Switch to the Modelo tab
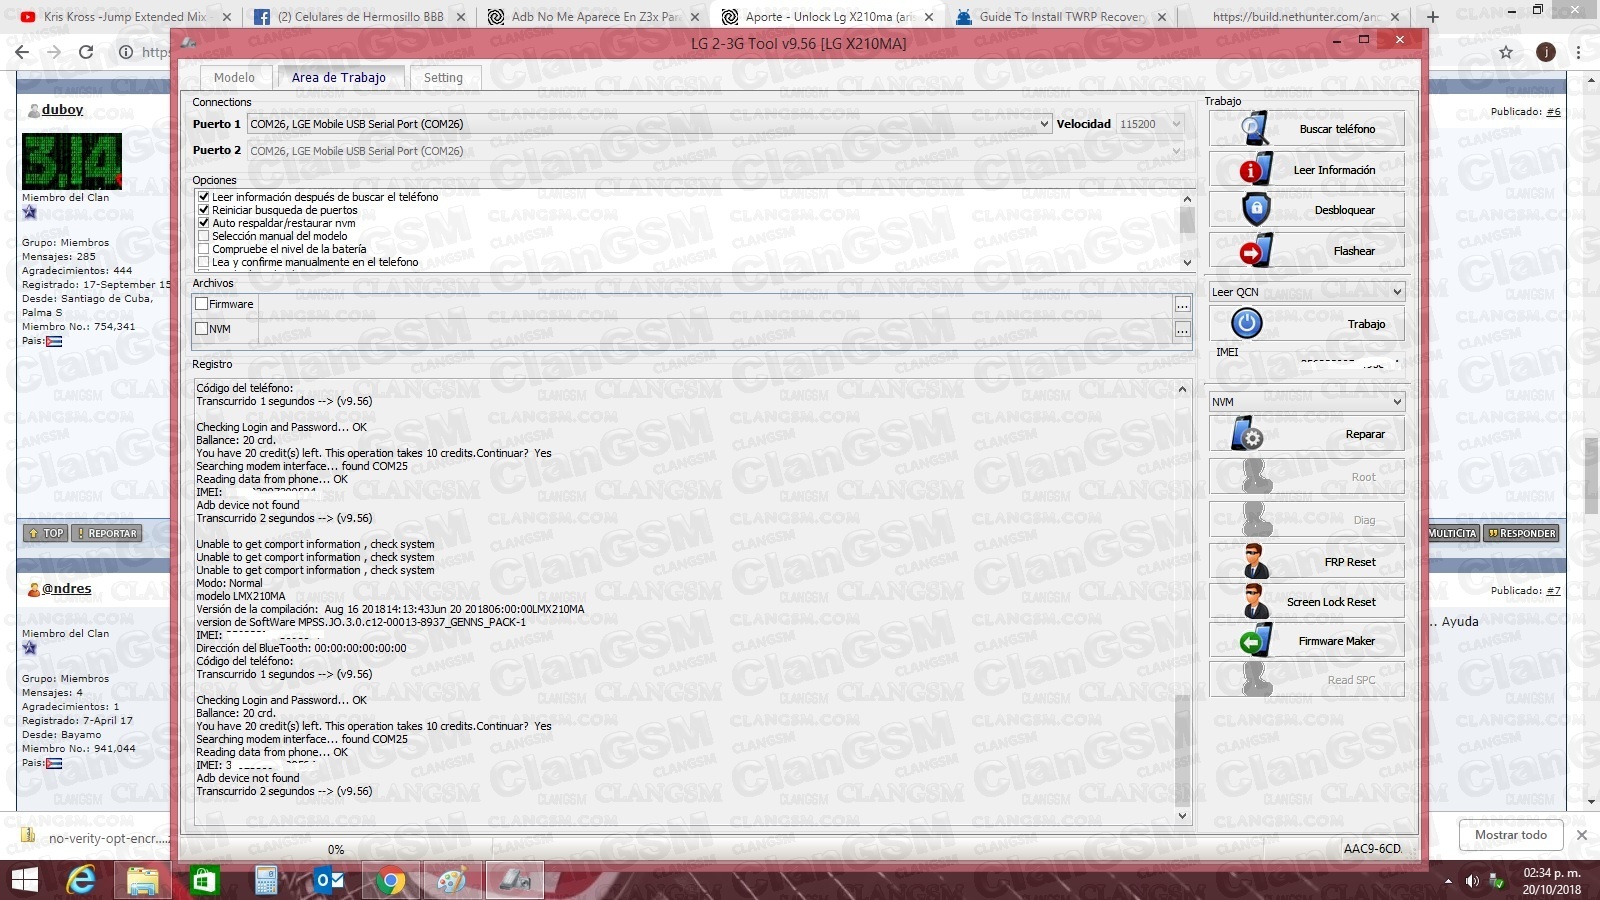 (x=234, y=77)
